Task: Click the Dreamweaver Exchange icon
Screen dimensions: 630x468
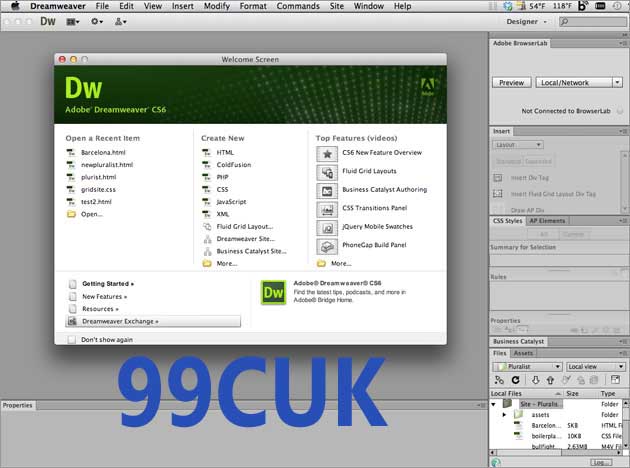Action: pos(72,321)
